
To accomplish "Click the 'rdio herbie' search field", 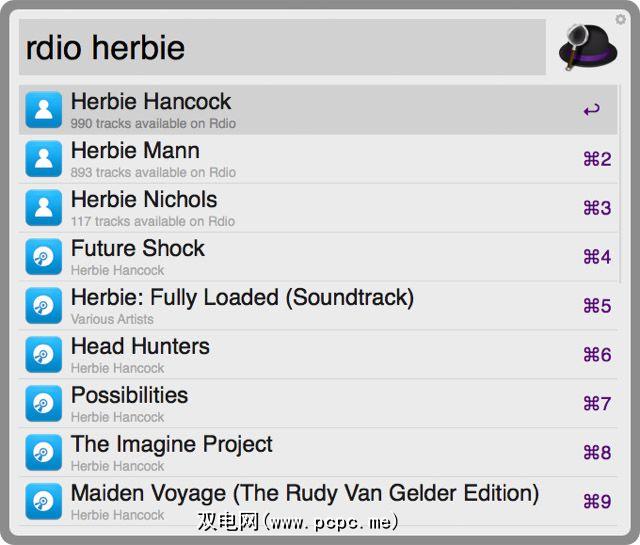I will (282, 47).
